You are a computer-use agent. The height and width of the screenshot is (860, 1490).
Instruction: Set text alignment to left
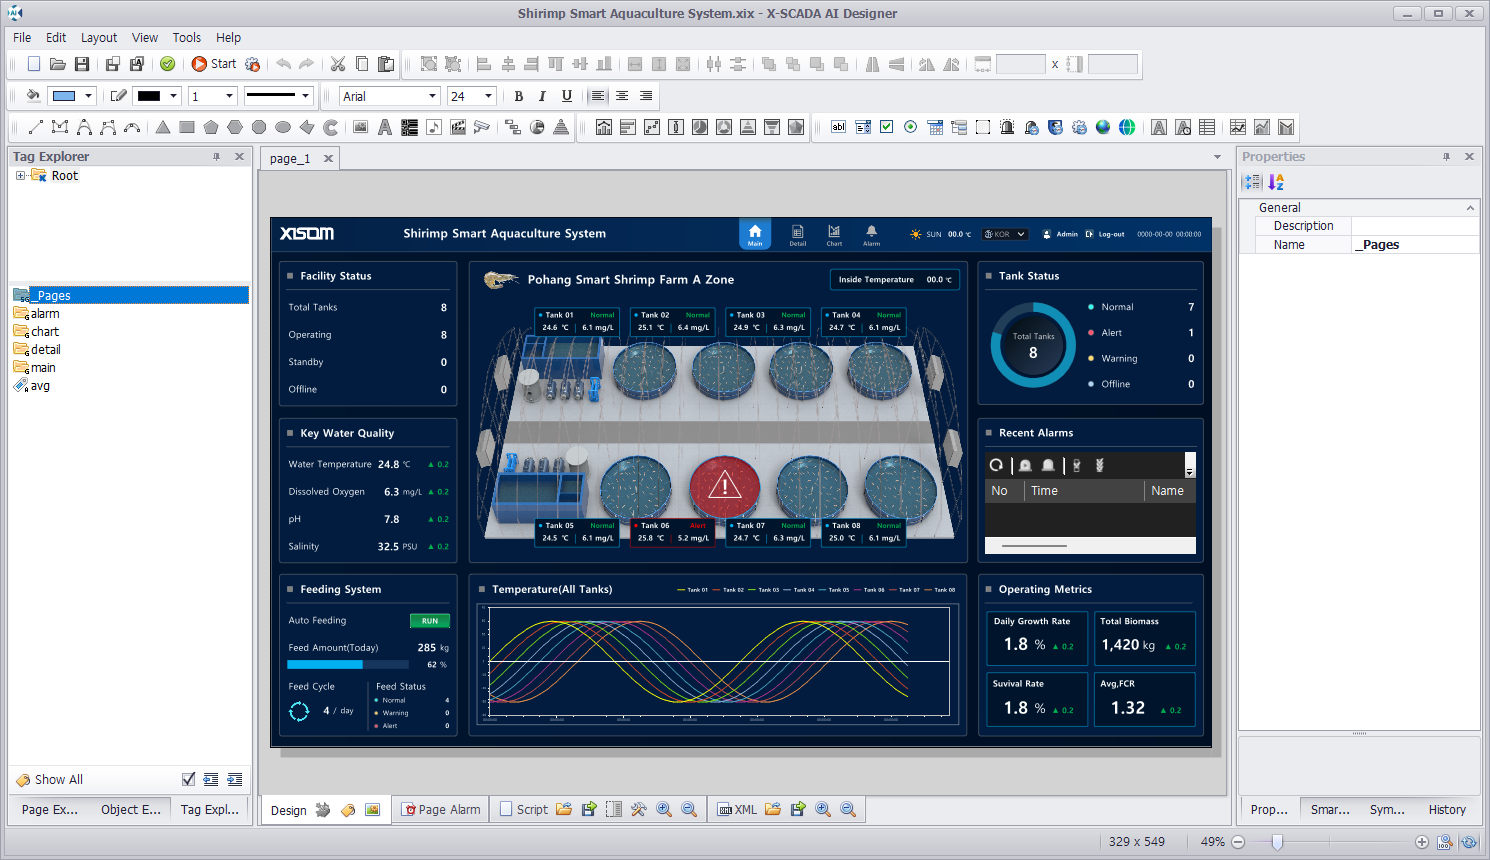[598, 96]
